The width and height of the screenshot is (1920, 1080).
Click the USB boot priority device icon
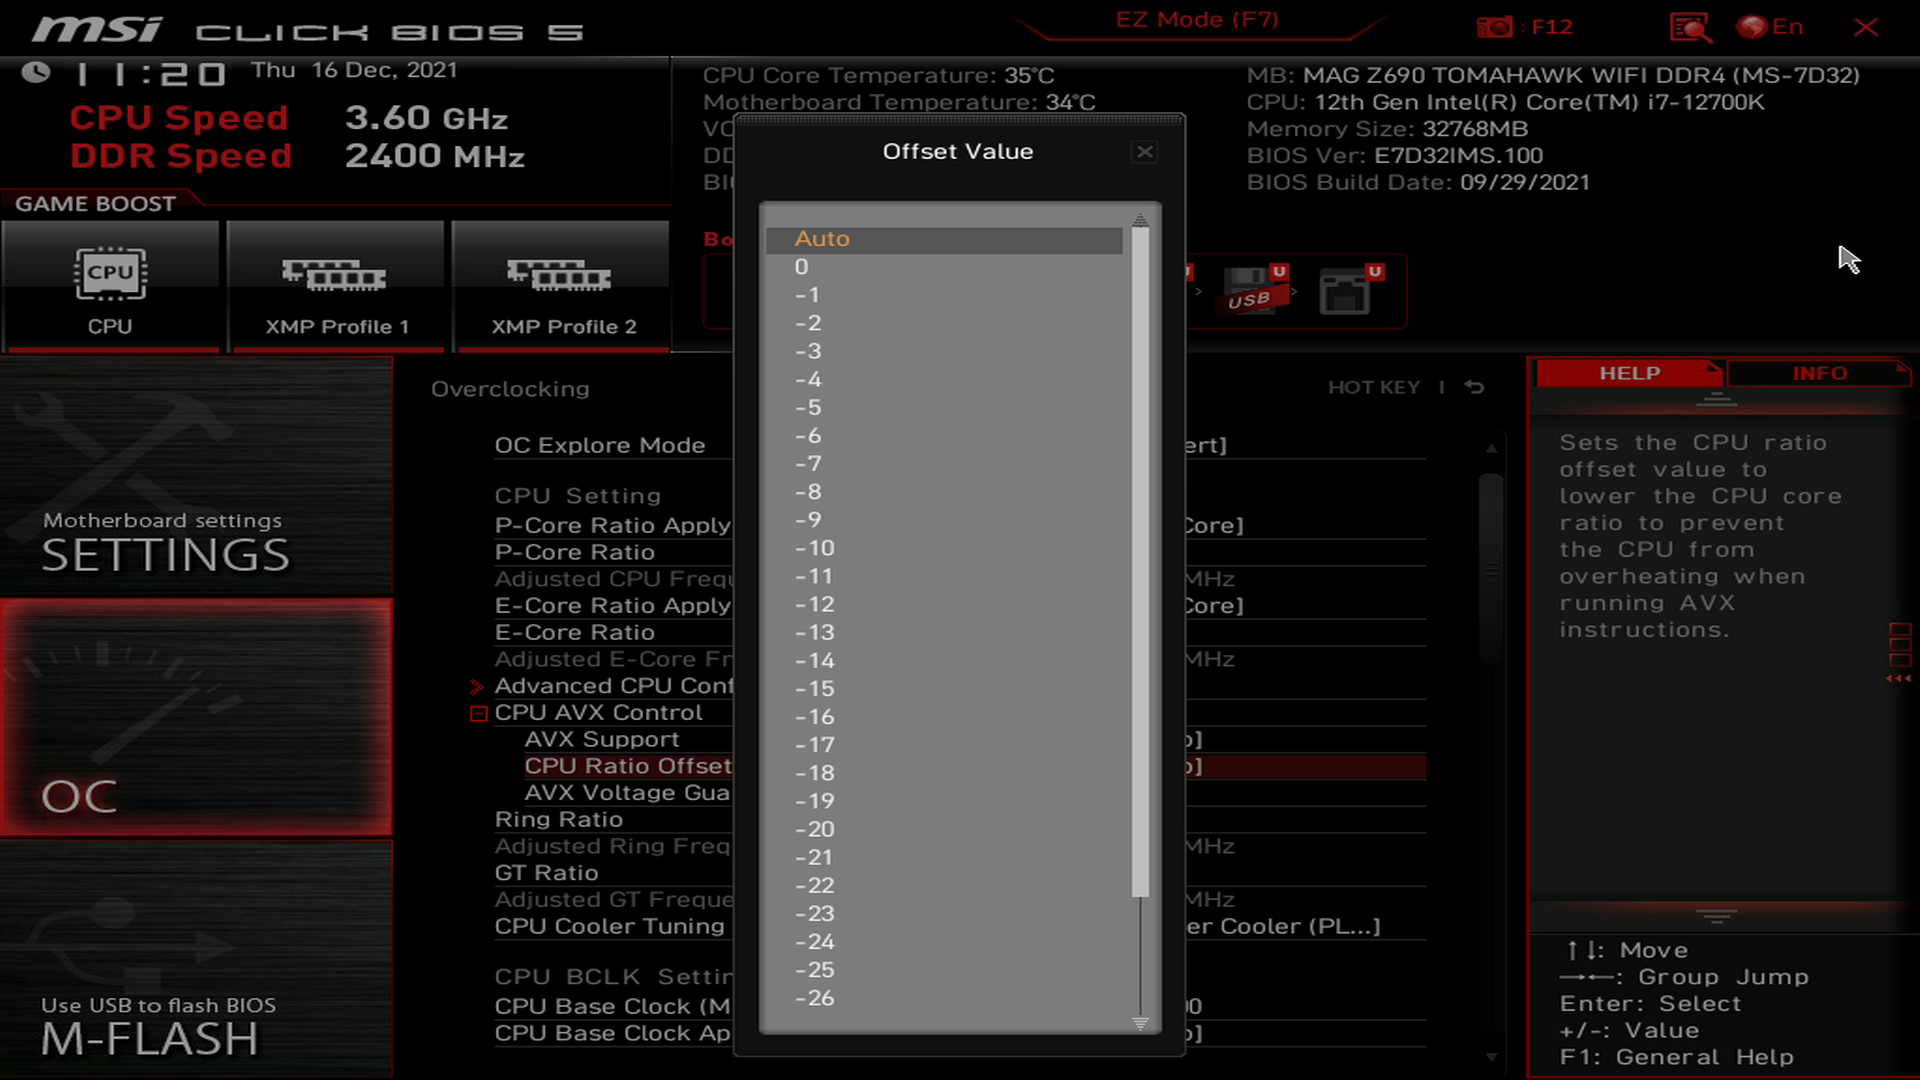[1254, 290]
